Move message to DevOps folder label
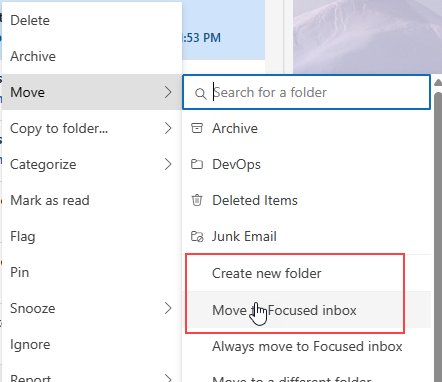Image resolution: width=442 pixels, height=382 pixels. coord(236,164)
